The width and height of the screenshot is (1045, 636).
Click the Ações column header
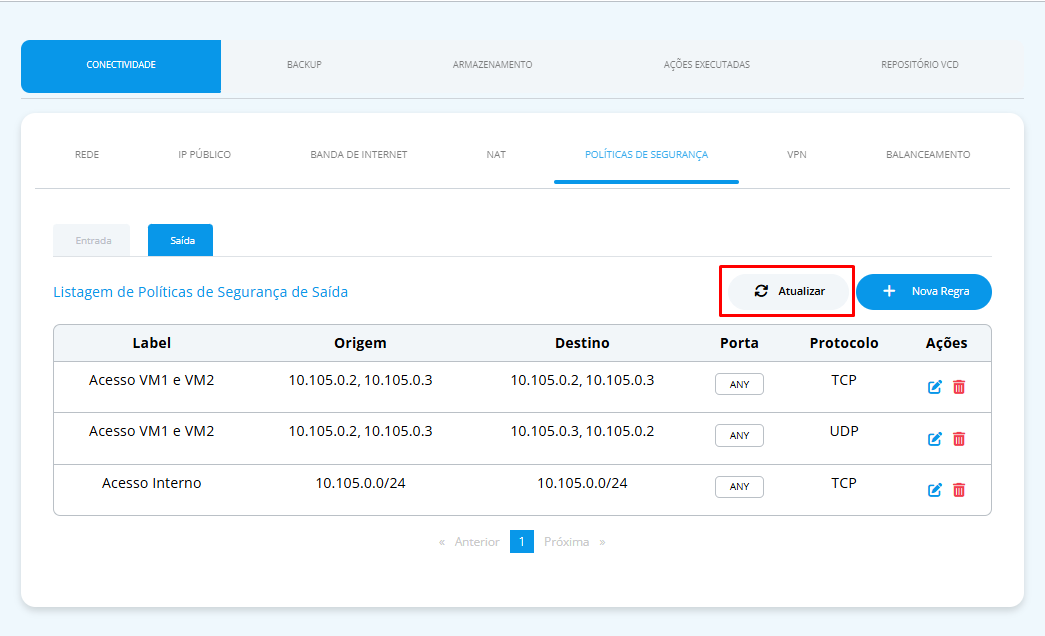click(946, 343)
